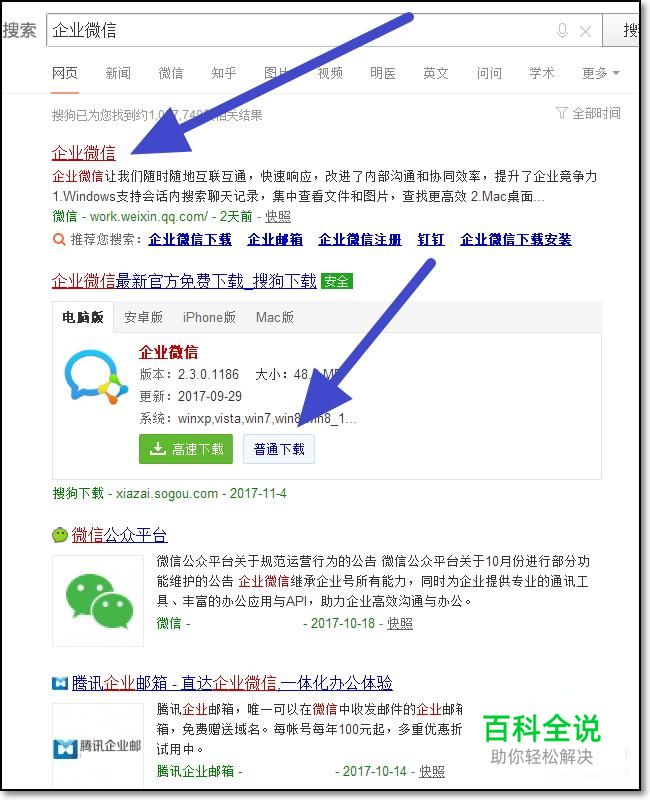Click the green WeChat logo thumbnail
650x800 pixels.
pyautogui.click(x=98, y=600)
